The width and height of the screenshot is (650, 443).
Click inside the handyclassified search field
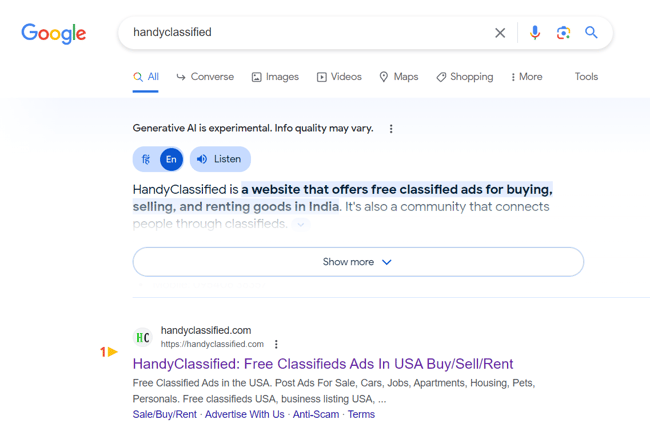pos(307,32)
